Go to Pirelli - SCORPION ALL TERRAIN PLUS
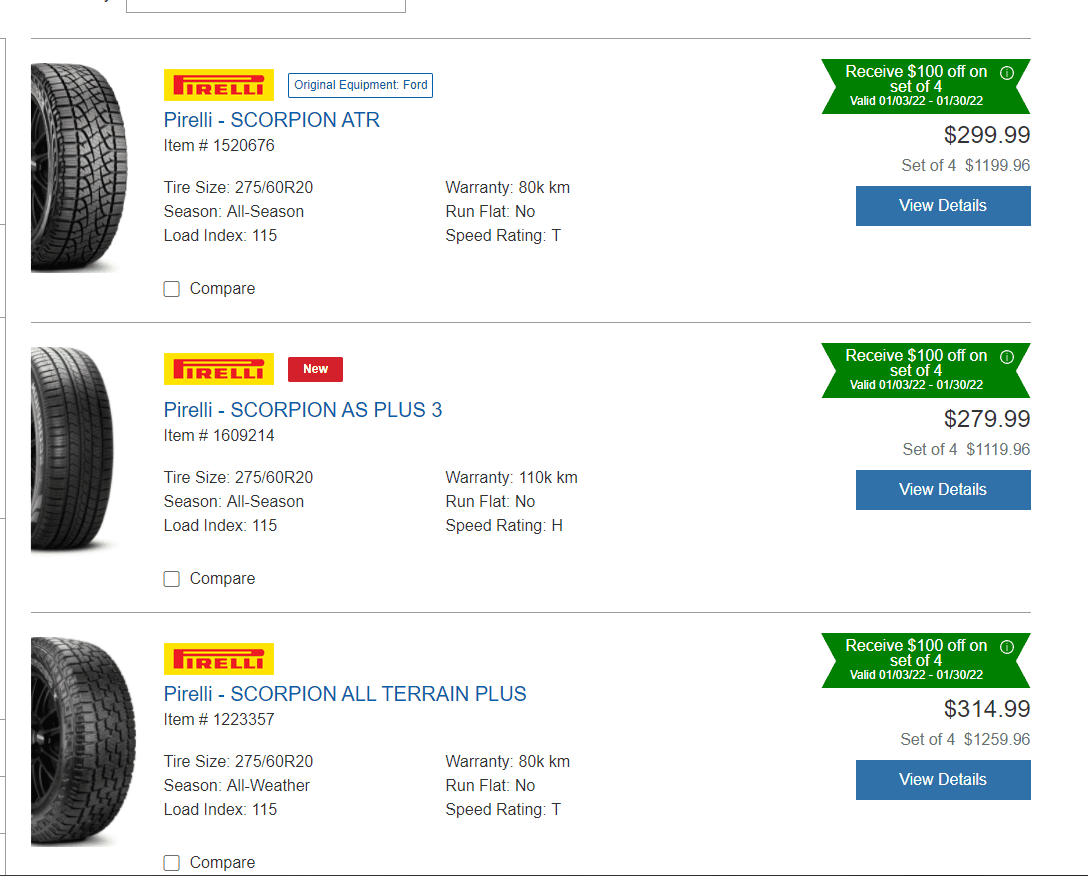Viewport: 1088px width, 876px height. pos(345,694)
